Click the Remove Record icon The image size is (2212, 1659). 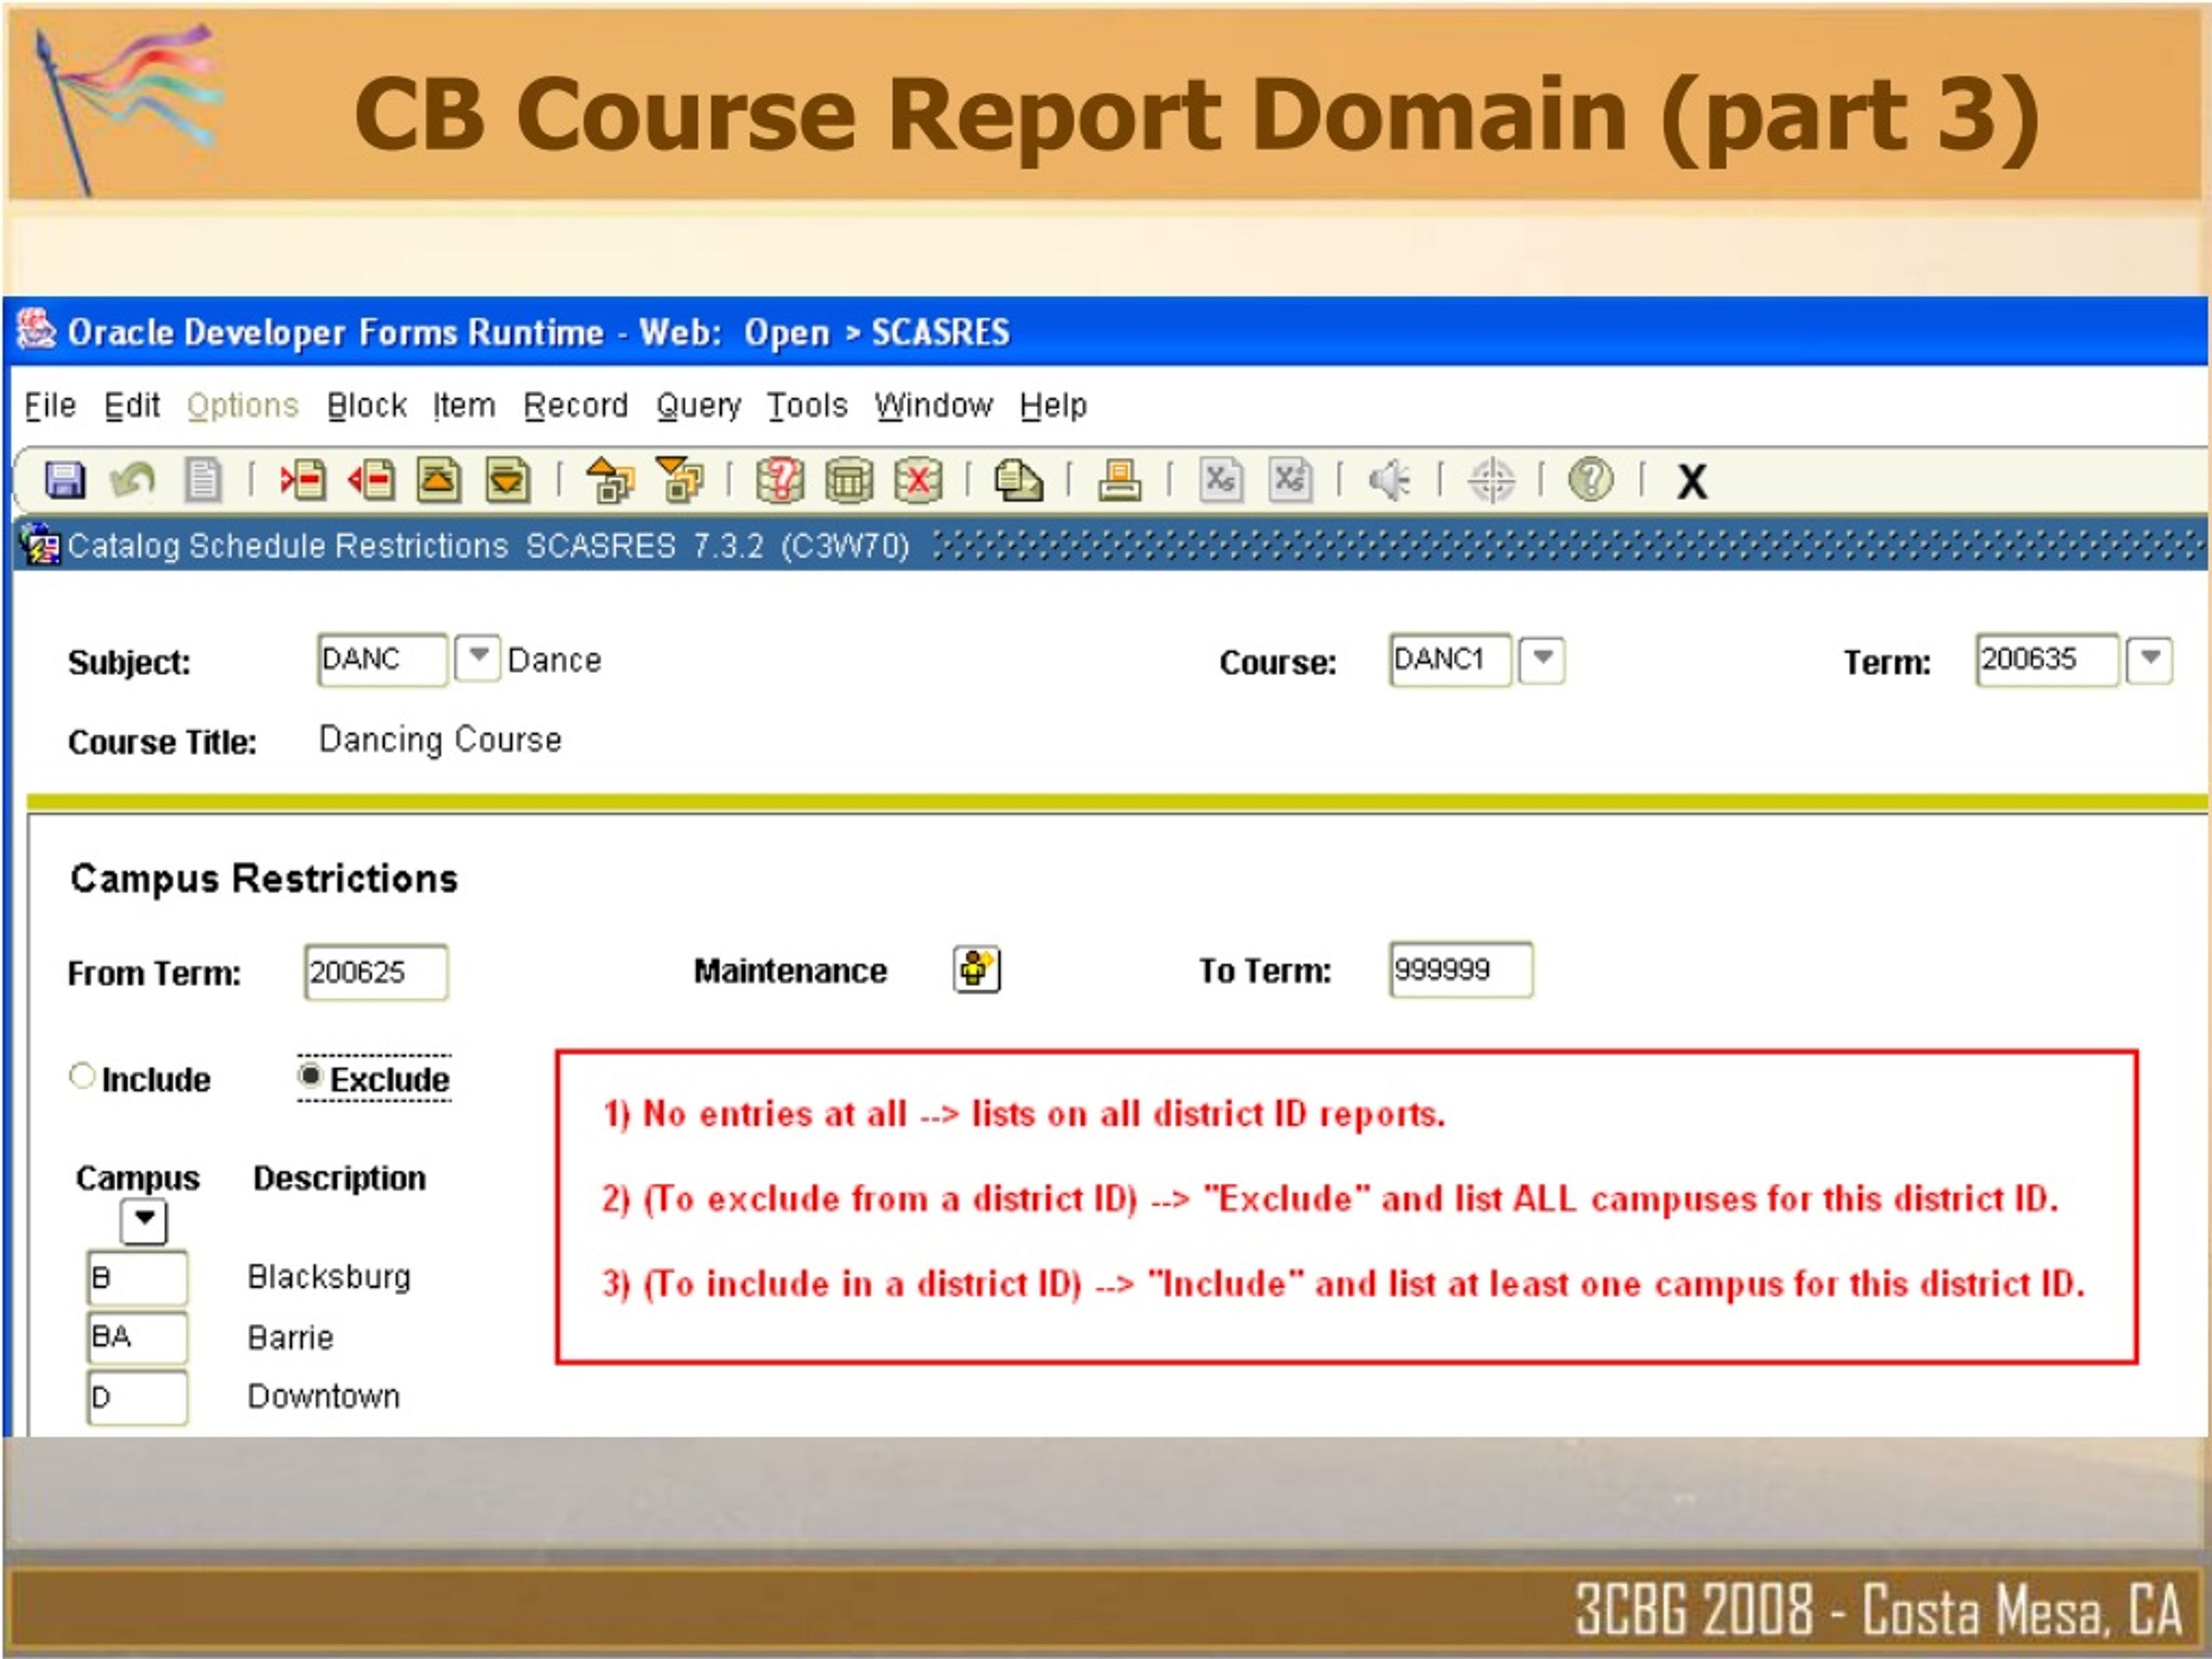(371, 481)
